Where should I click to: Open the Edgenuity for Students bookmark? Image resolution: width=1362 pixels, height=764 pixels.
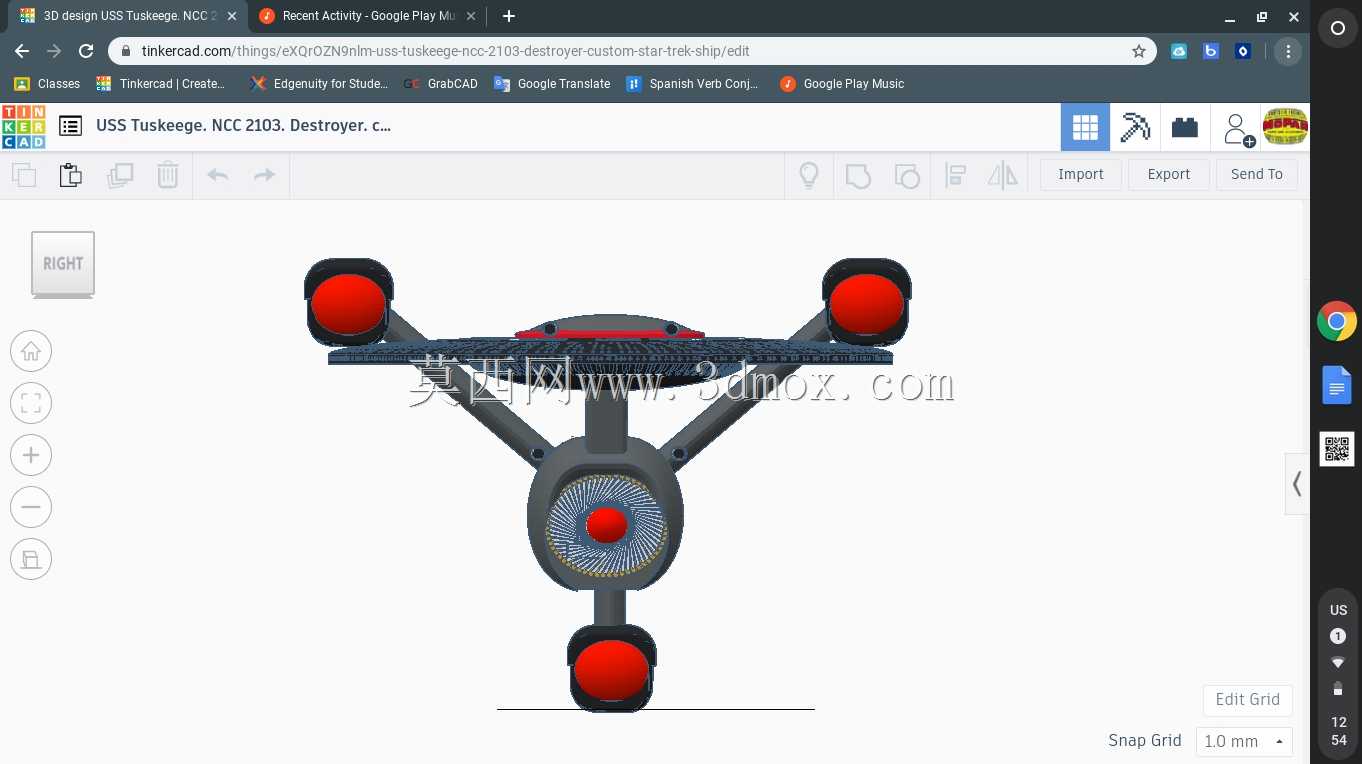(319, 84)
